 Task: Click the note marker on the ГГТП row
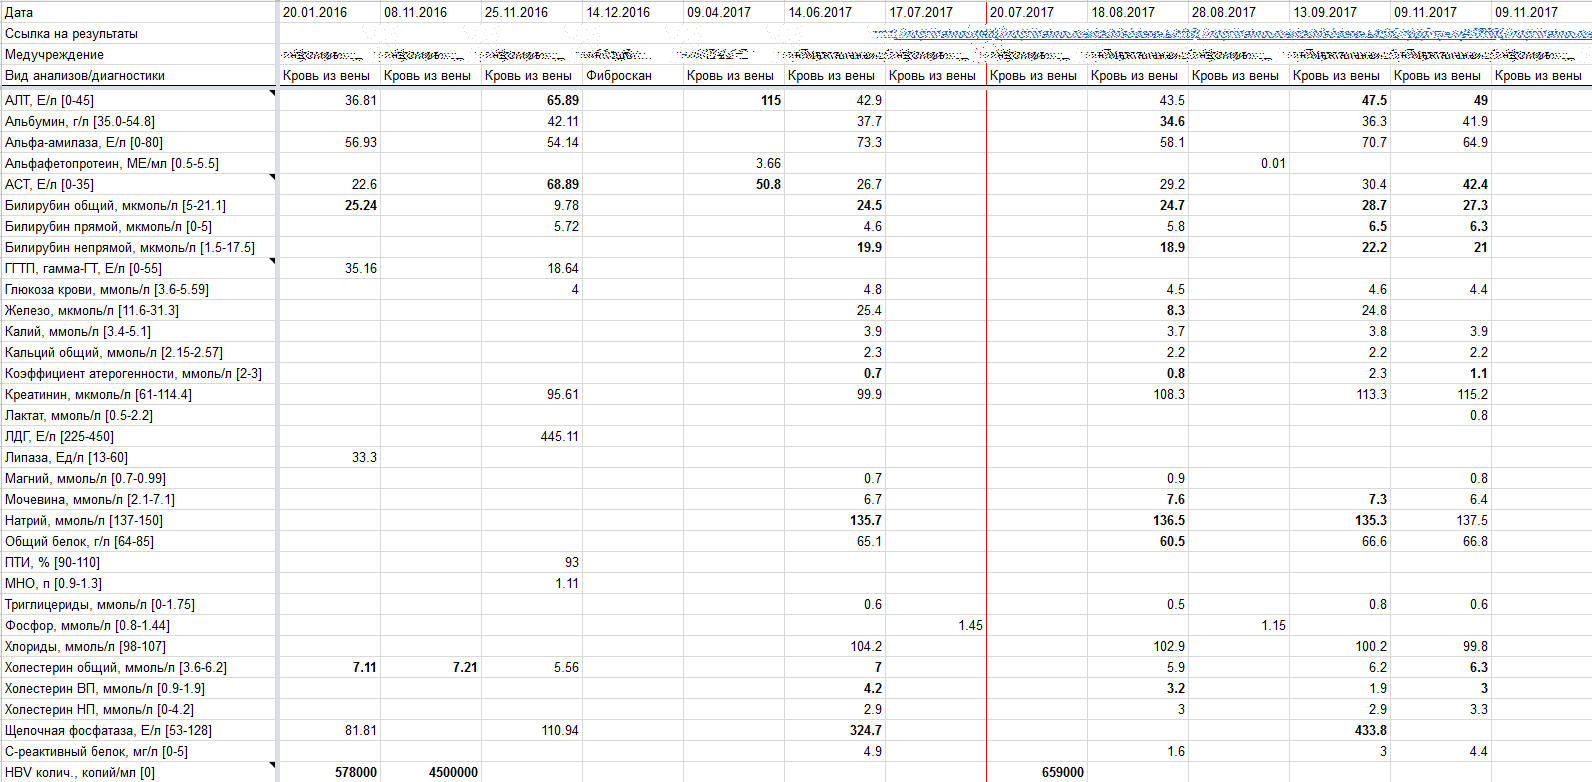pos(271,261)
